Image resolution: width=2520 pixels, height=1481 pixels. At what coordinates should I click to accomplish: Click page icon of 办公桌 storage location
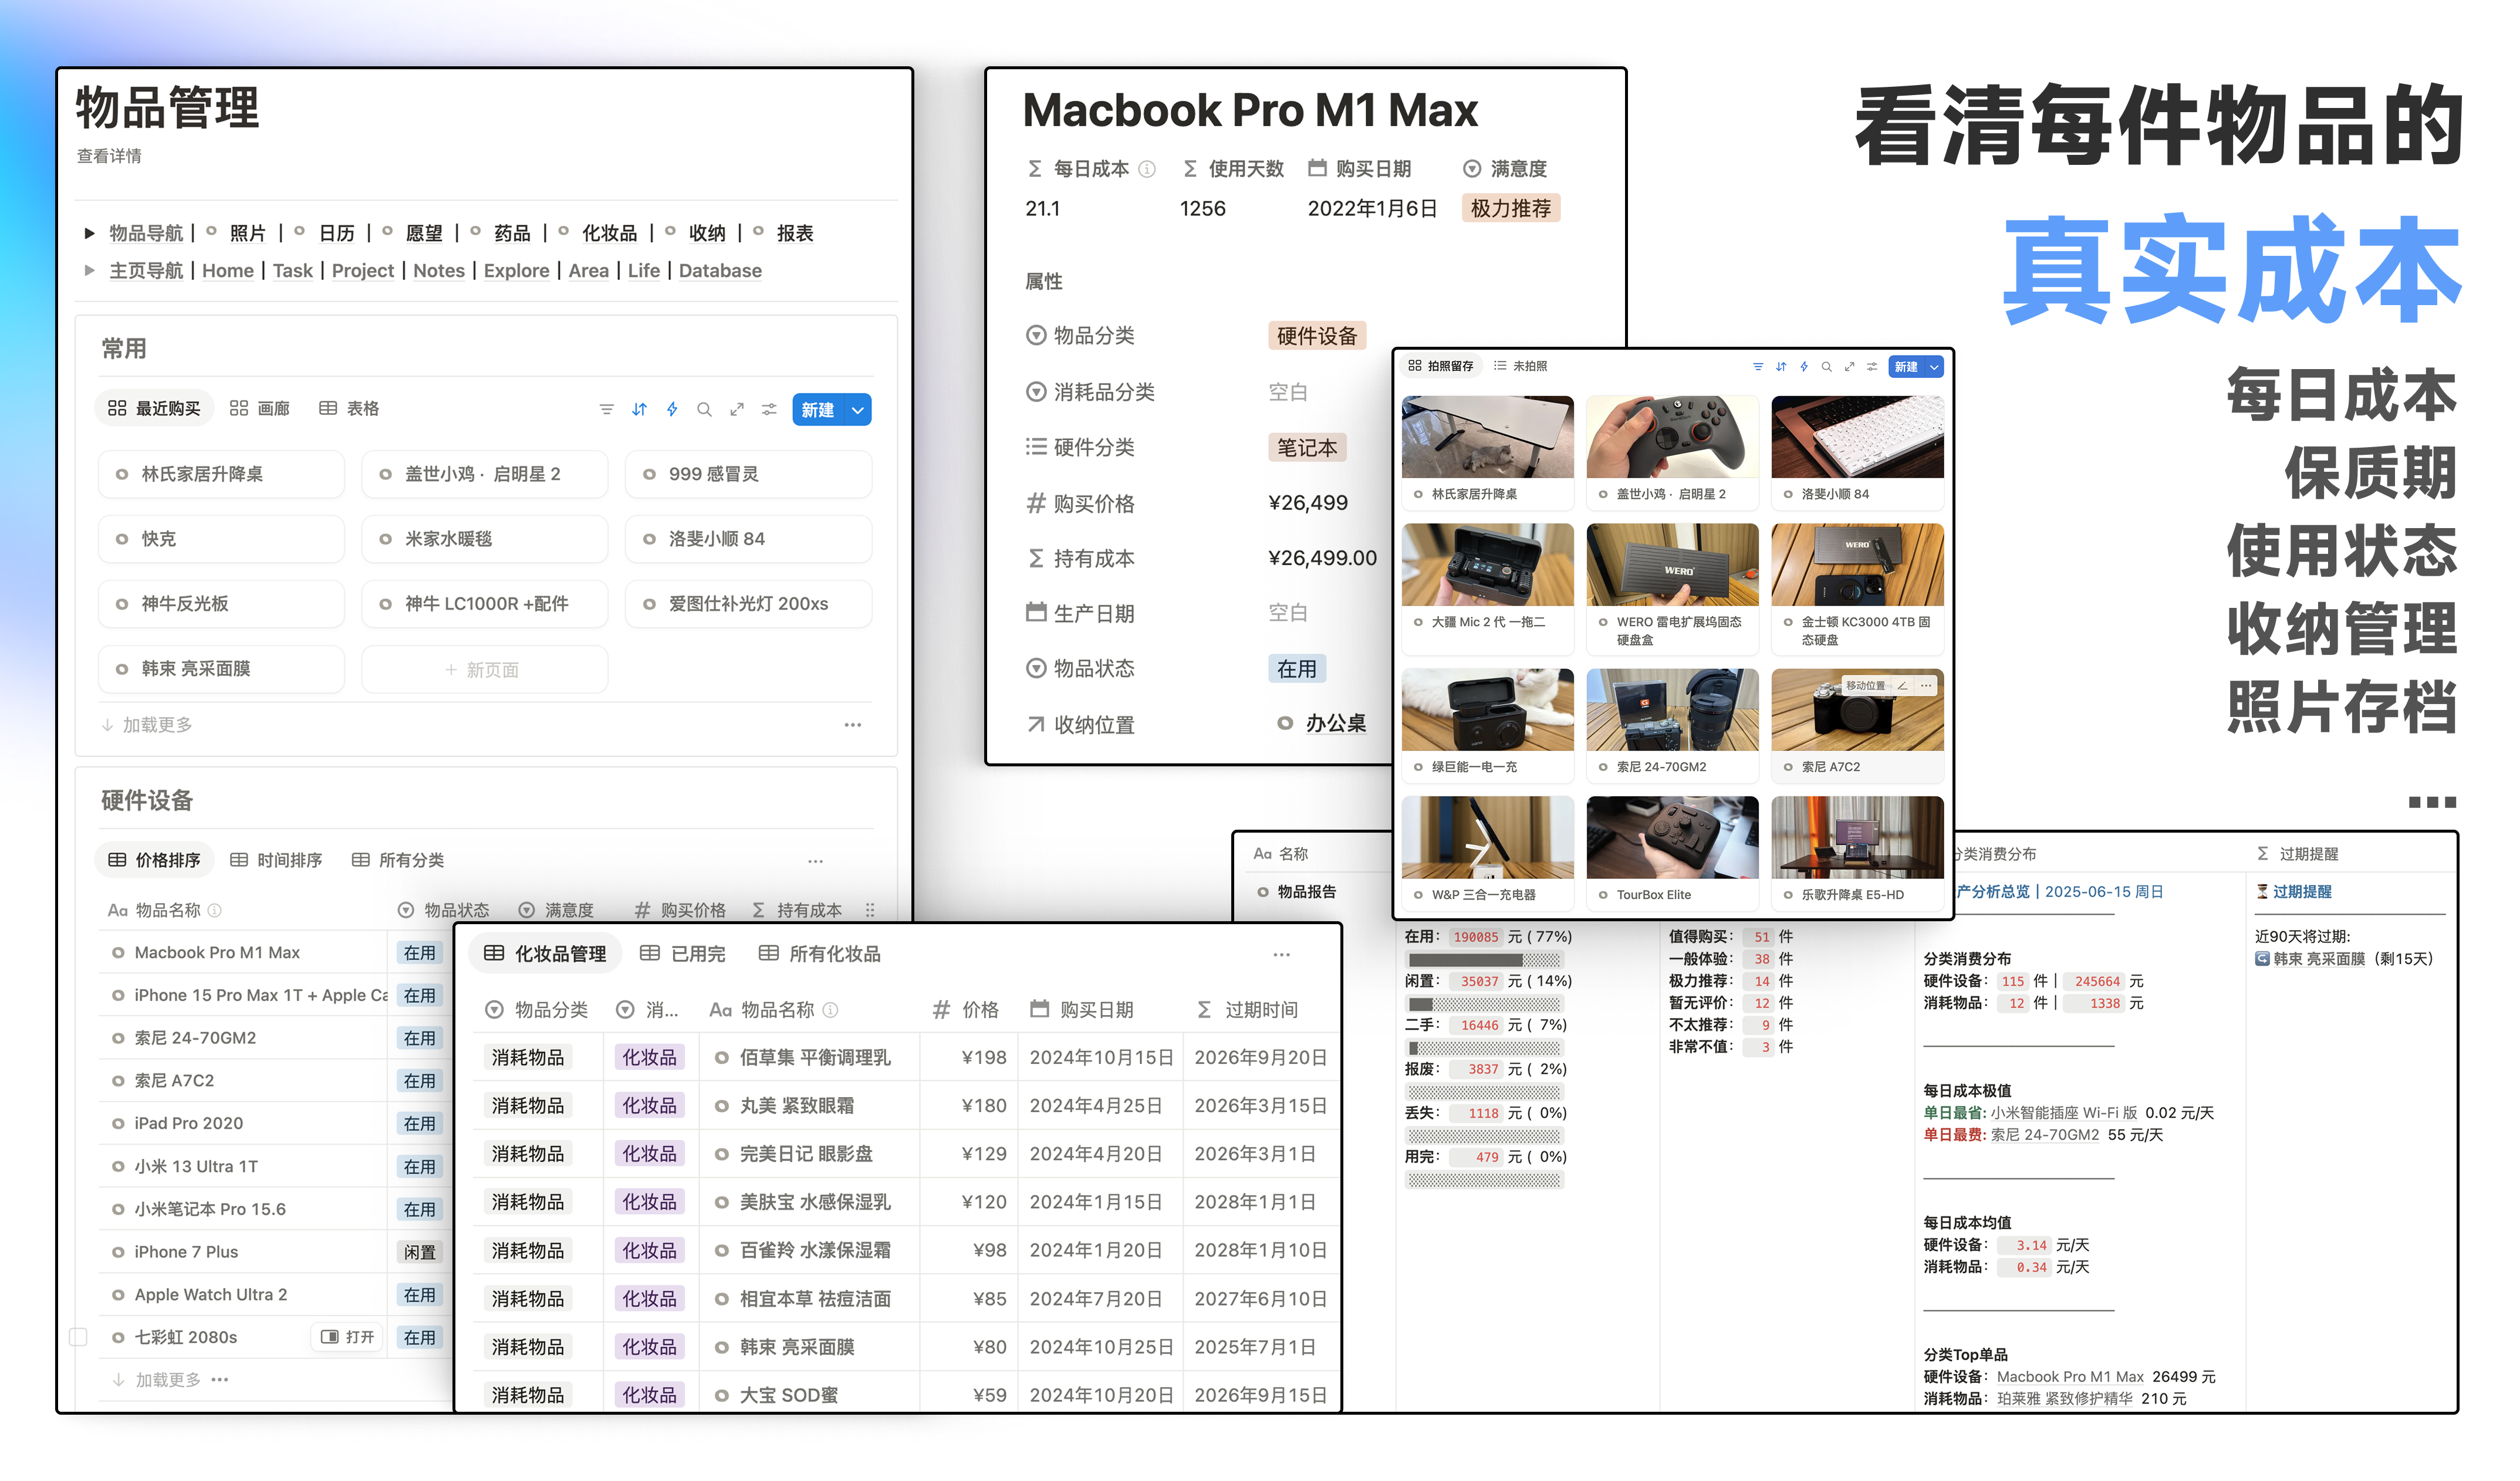(1285, 724)
